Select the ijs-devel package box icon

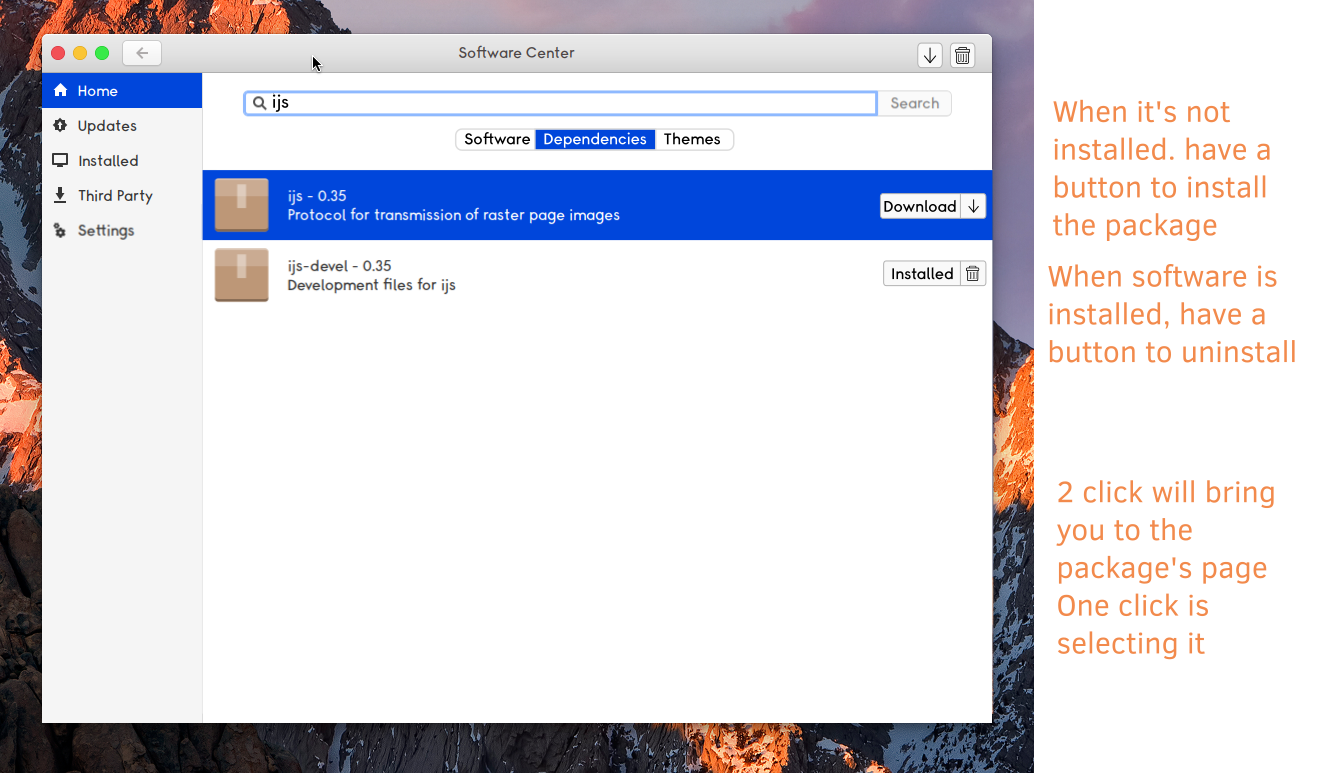tap(241, 275)
